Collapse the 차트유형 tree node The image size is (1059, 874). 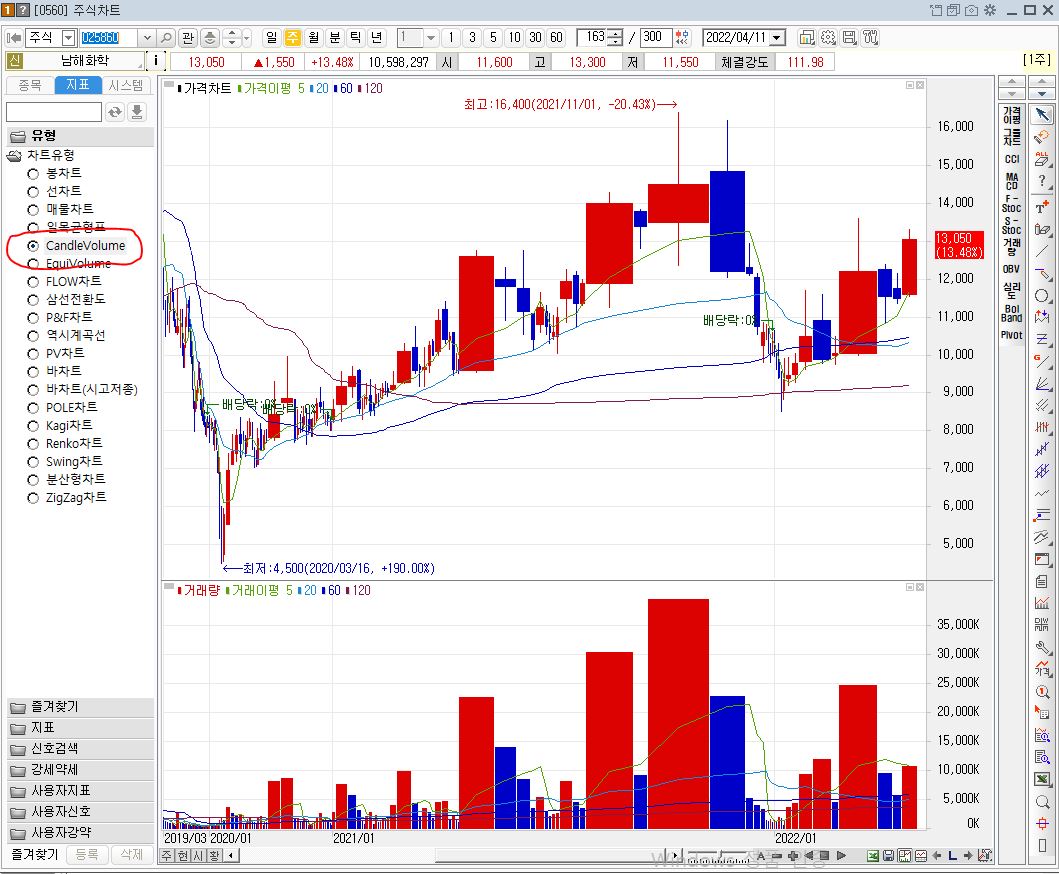click(14, 156)
